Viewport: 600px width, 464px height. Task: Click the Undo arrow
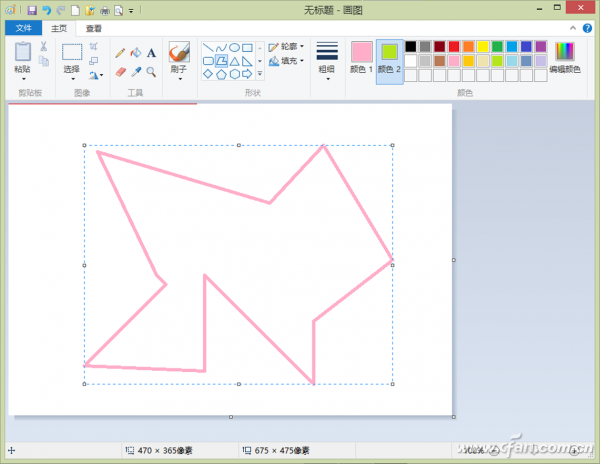47,10
